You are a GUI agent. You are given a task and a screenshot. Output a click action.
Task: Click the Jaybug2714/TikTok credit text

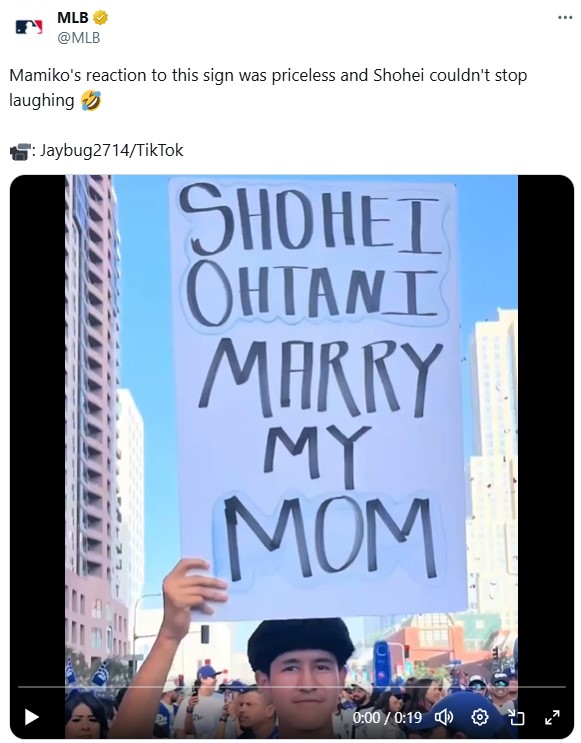(x=111, y=151)
